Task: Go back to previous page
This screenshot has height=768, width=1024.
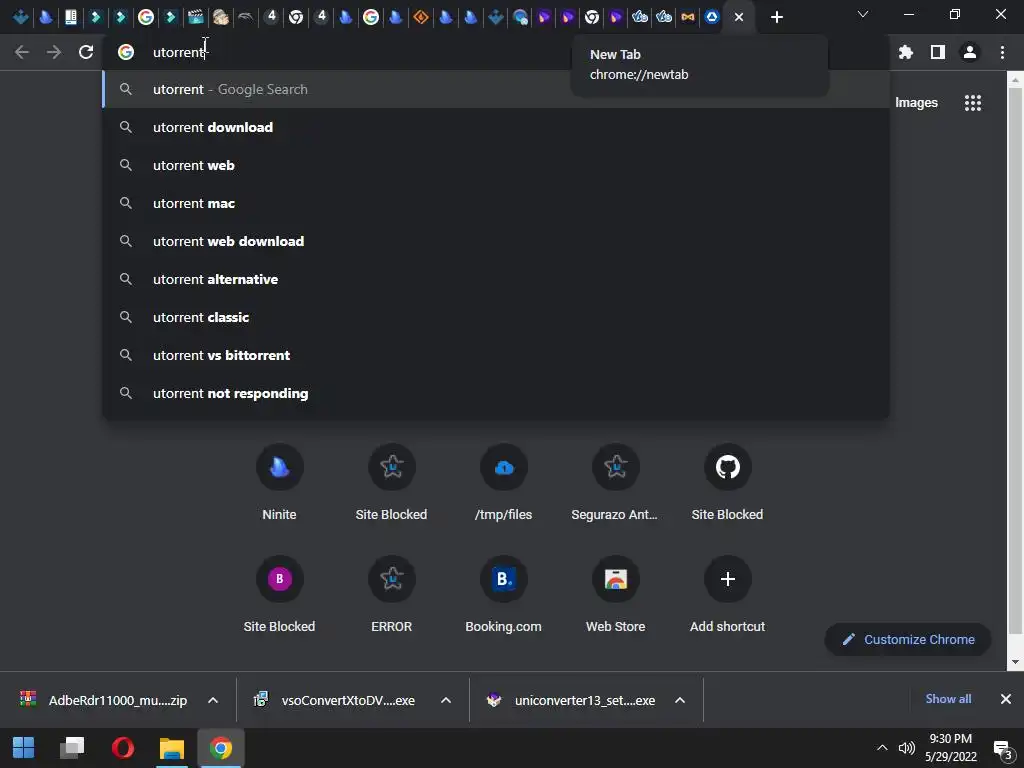Action: (x=22, y=52)
